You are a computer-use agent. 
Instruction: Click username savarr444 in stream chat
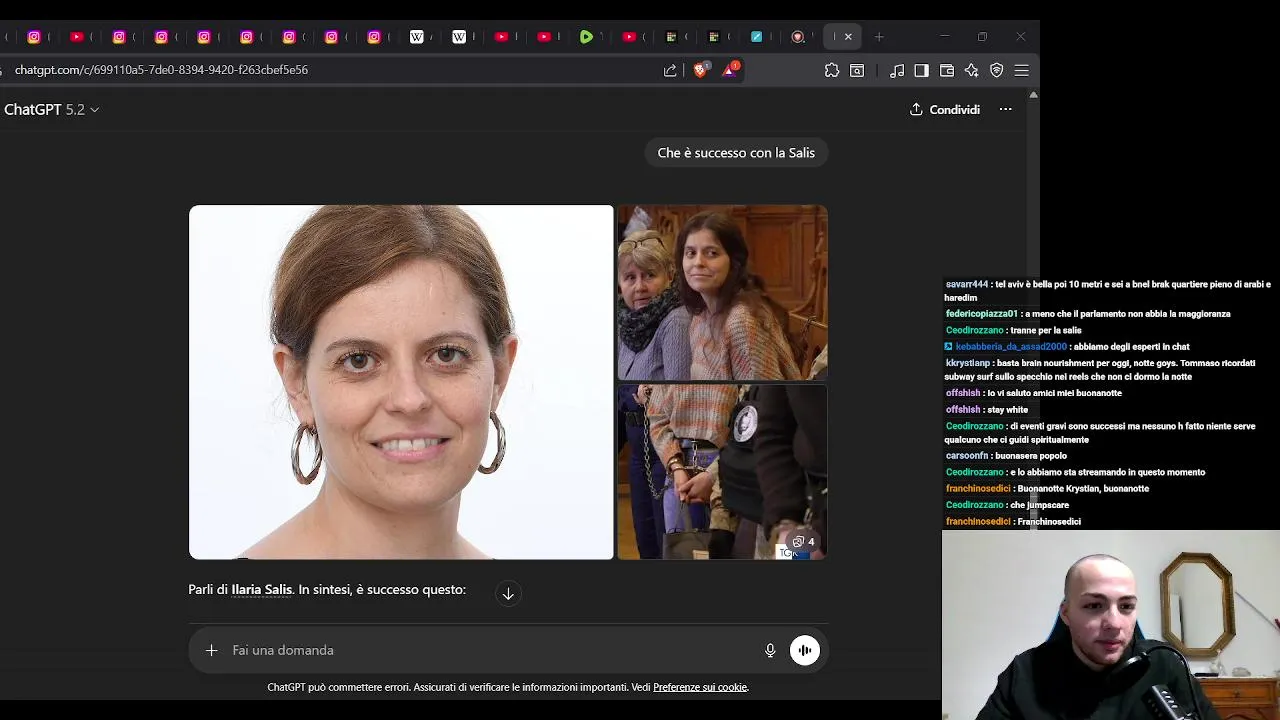pos(967,284)
